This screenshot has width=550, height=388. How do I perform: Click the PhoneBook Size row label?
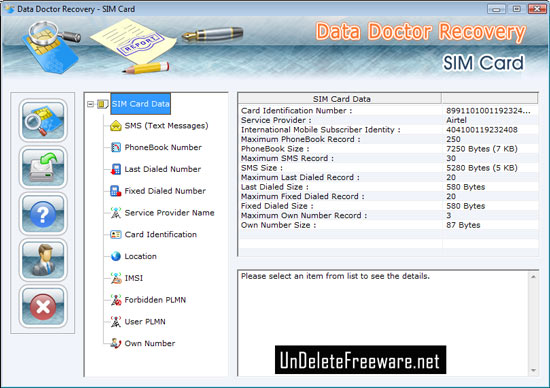275,149
